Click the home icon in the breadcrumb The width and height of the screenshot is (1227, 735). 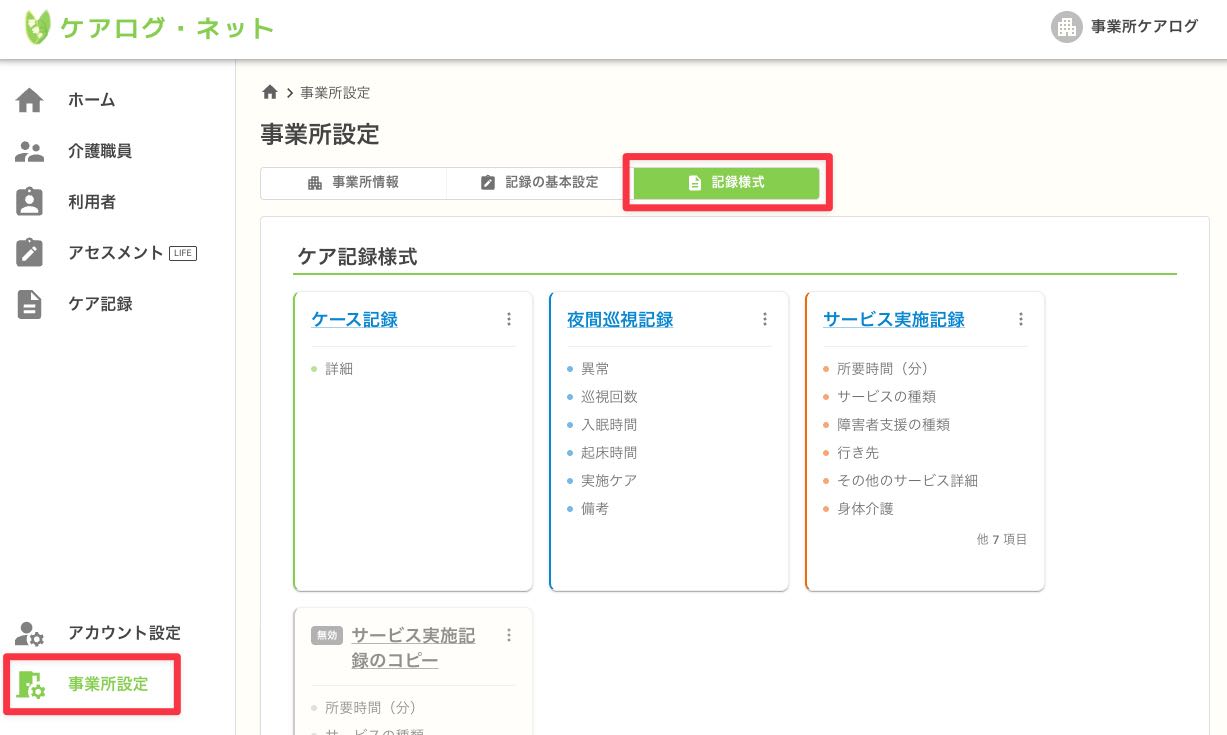coord(270,92)
